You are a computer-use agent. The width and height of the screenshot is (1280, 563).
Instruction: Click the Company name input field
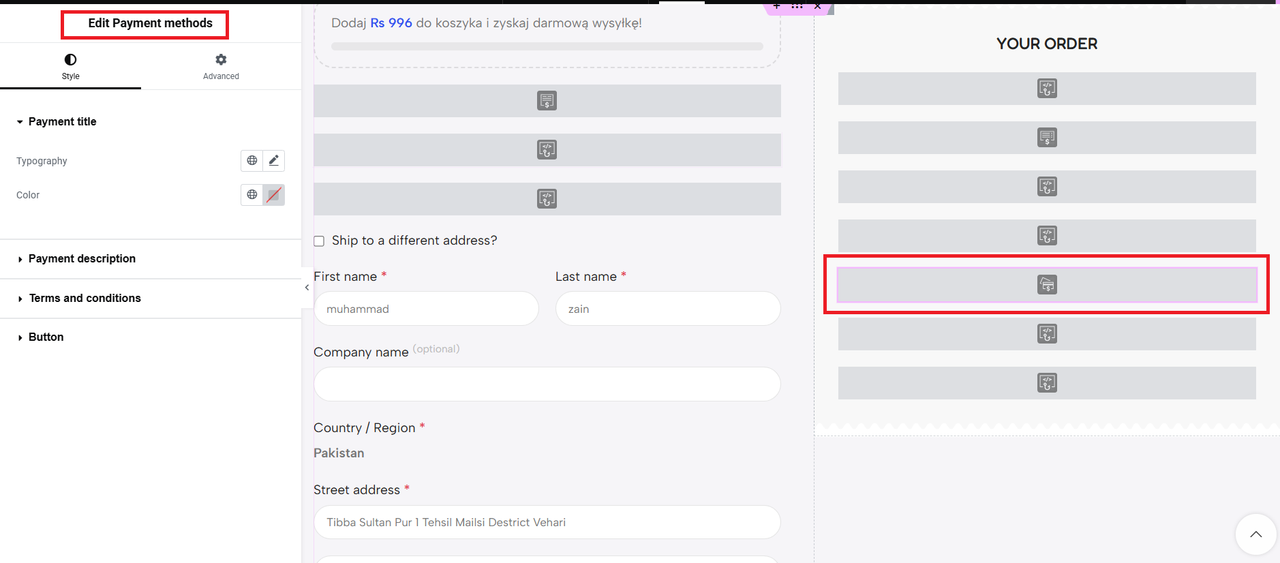tap(547, 384)
